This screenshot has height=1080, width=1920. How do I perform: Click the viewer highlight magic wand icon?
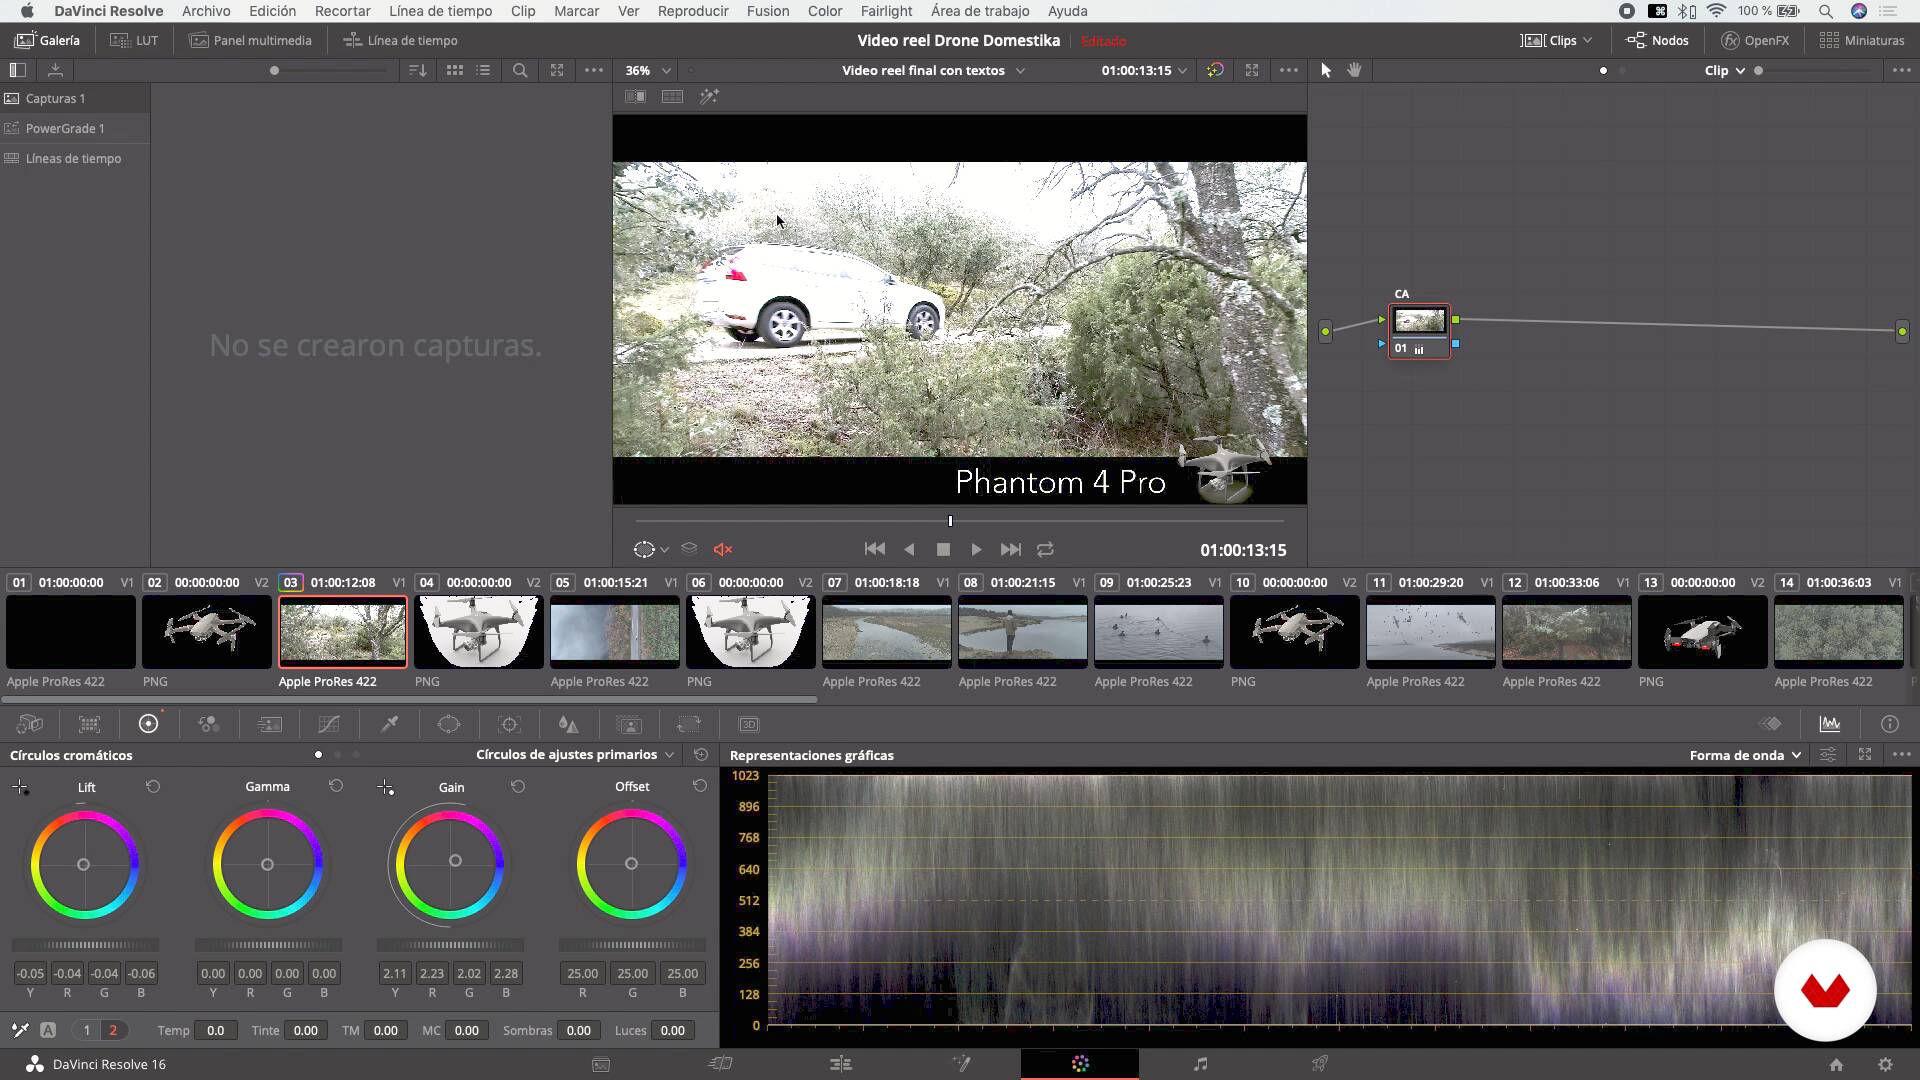(x=709, y=96)
